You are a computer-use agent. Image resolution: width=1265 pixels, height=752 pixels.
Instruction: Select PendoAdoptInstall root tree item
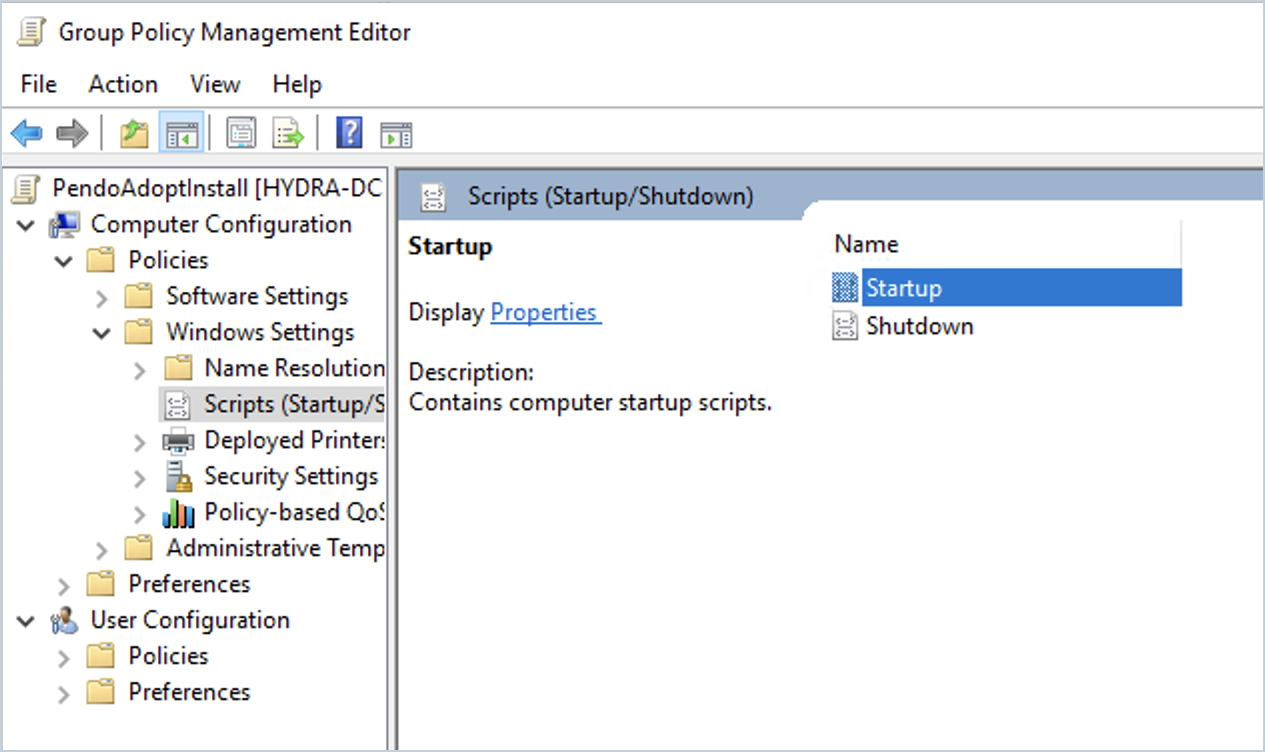point(217,188)
